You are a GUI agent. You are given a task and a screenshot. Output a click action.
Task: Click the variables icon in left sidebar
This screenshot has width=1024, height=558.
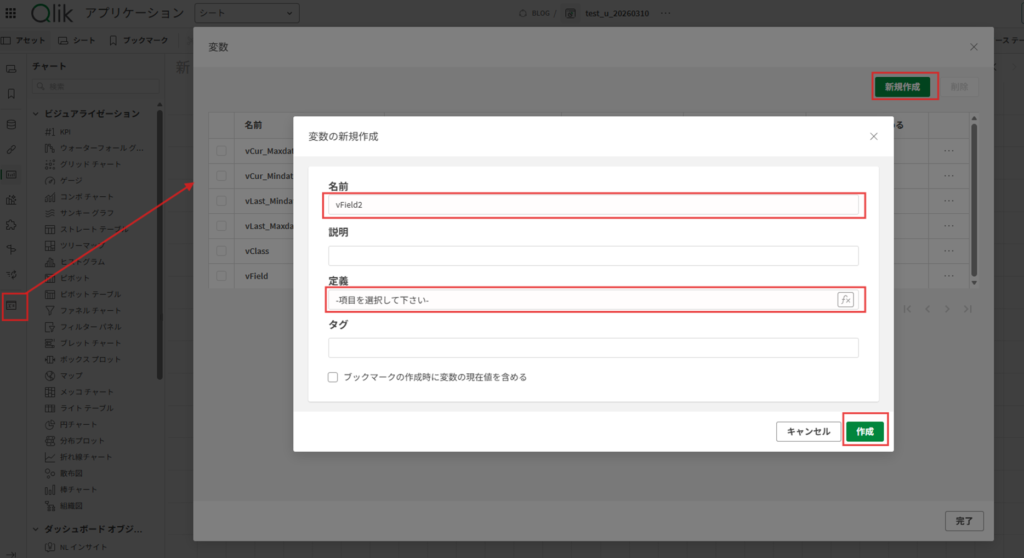pos(12,304)
